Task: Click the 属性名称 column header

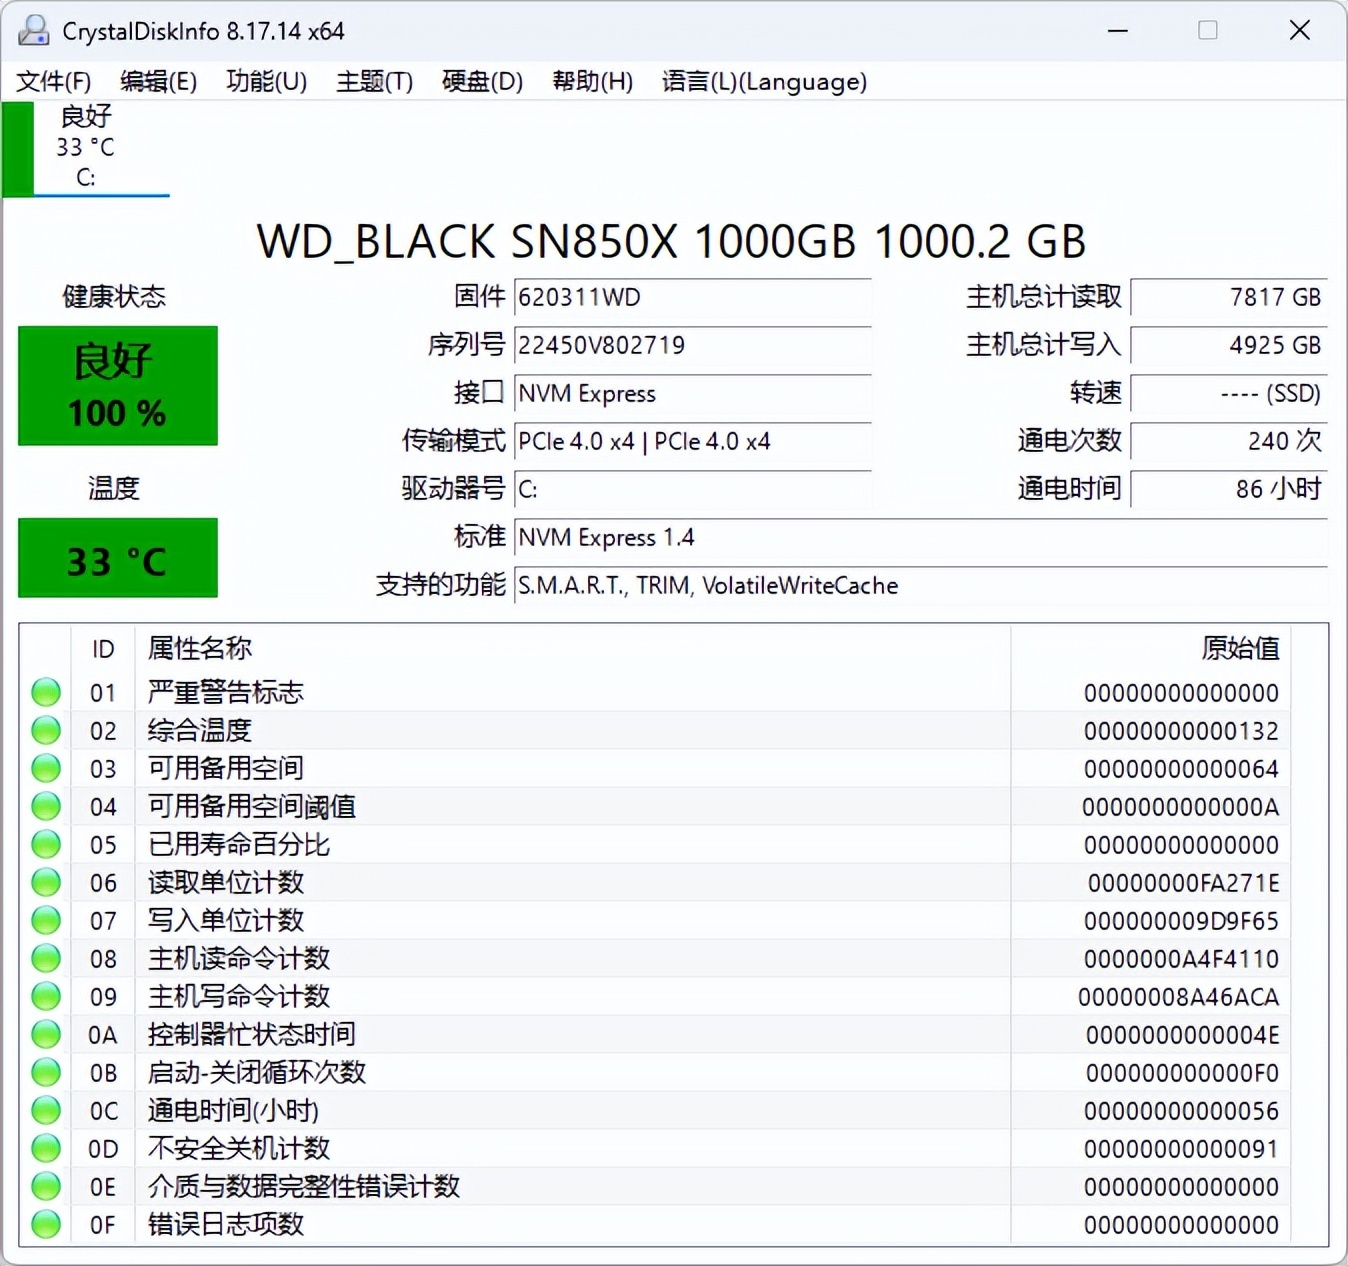Action: (572, 649)
